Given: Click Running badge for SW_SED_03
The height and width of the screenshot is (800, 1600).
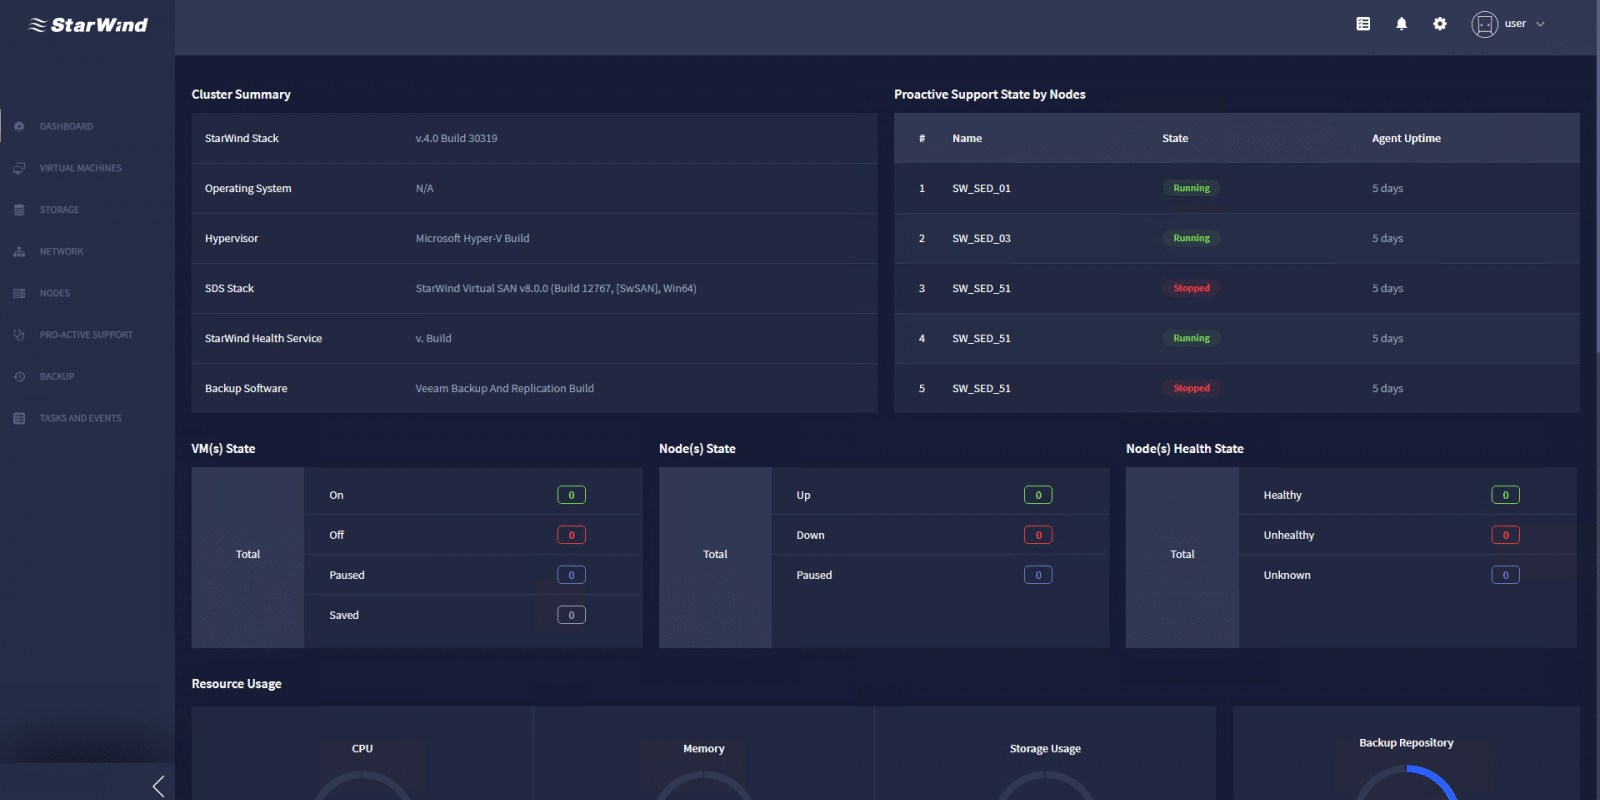Looking at the screenshot, I should point(1191,238).
